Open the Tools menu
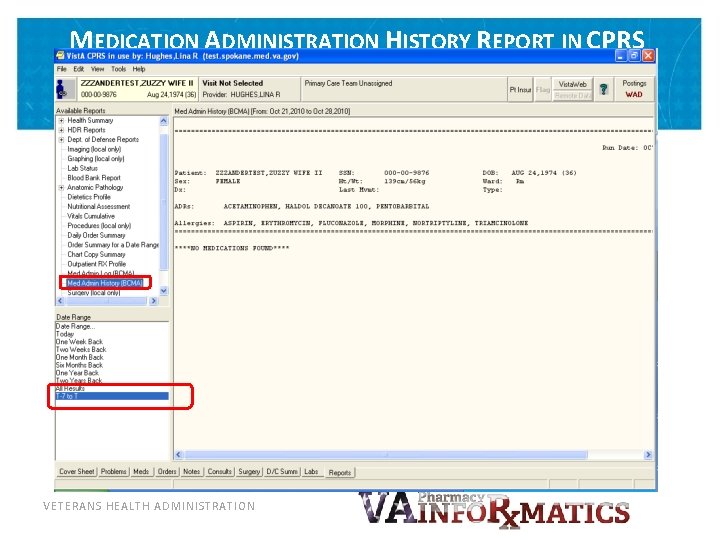Screen dimensions: 720x540 pyautogui.click(x=118, y=69)
